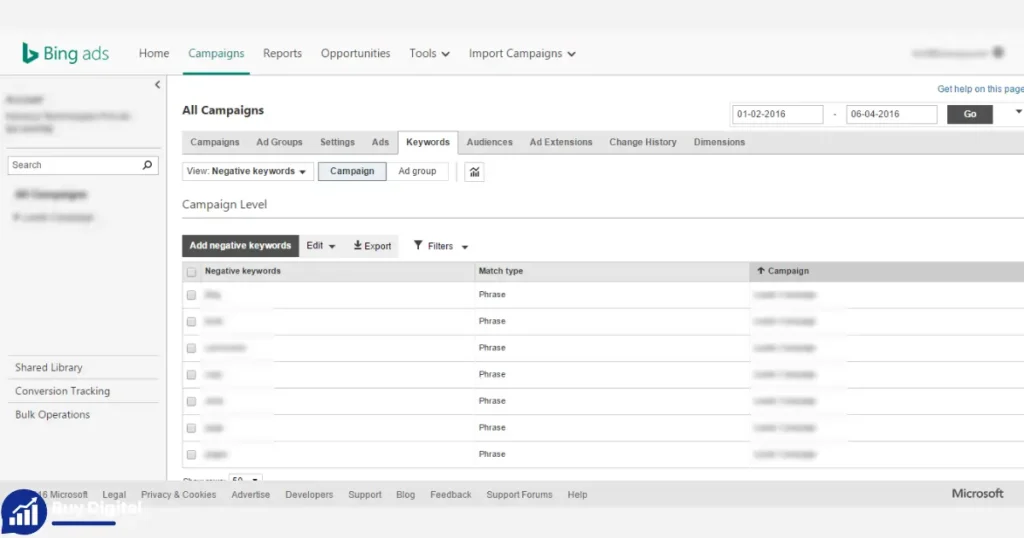Viewport: 1024px width, 538px height.
Task: Click the start date field 01-02-2016
Action: 777,114
